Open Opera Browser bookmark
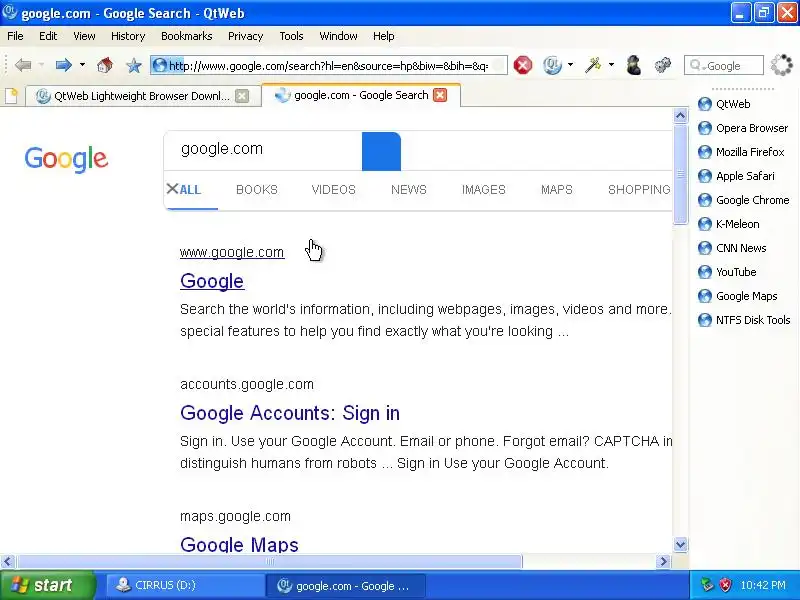 point(743,128)
